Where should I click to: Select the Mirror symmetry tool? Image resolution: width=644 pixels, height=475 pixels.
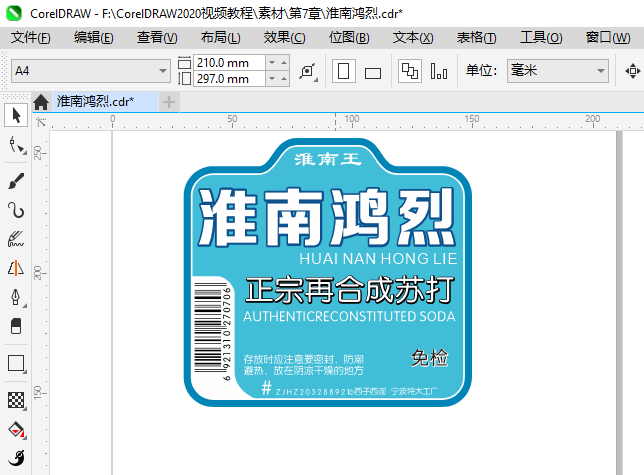(x=16, y=268)
